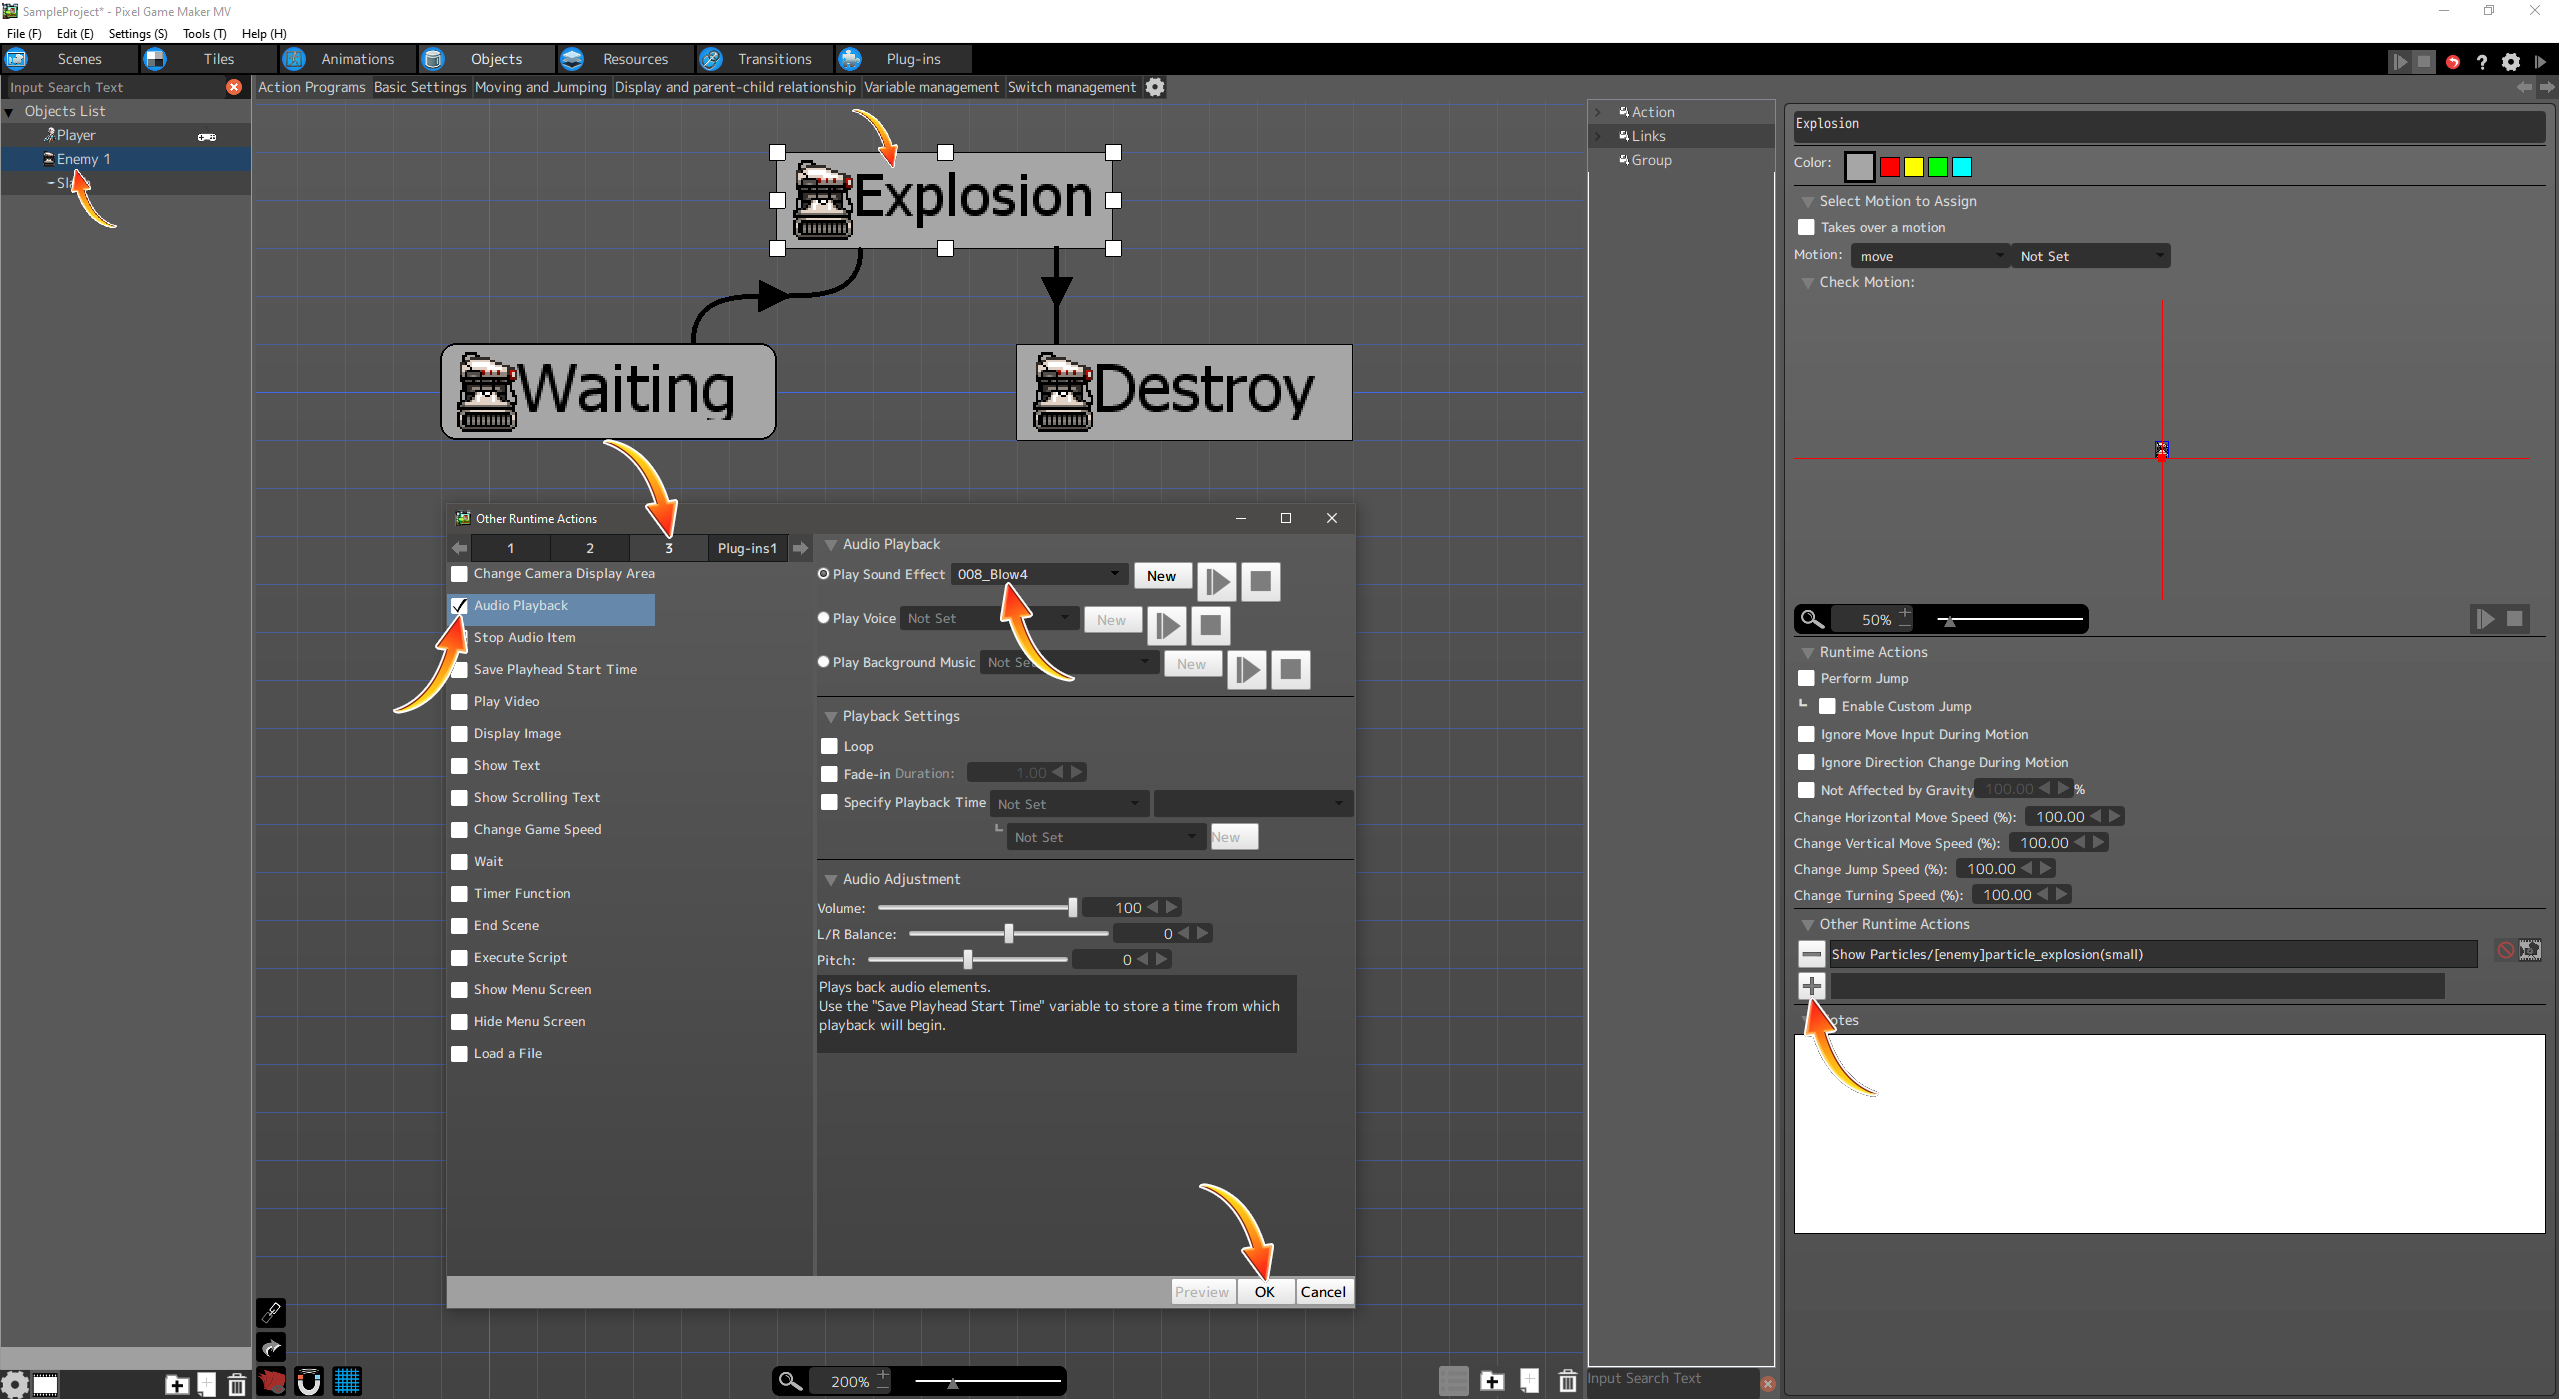
Task: Open the 008_Blow4 sound effect dropdown
Action: click(x=1038, y=574)
